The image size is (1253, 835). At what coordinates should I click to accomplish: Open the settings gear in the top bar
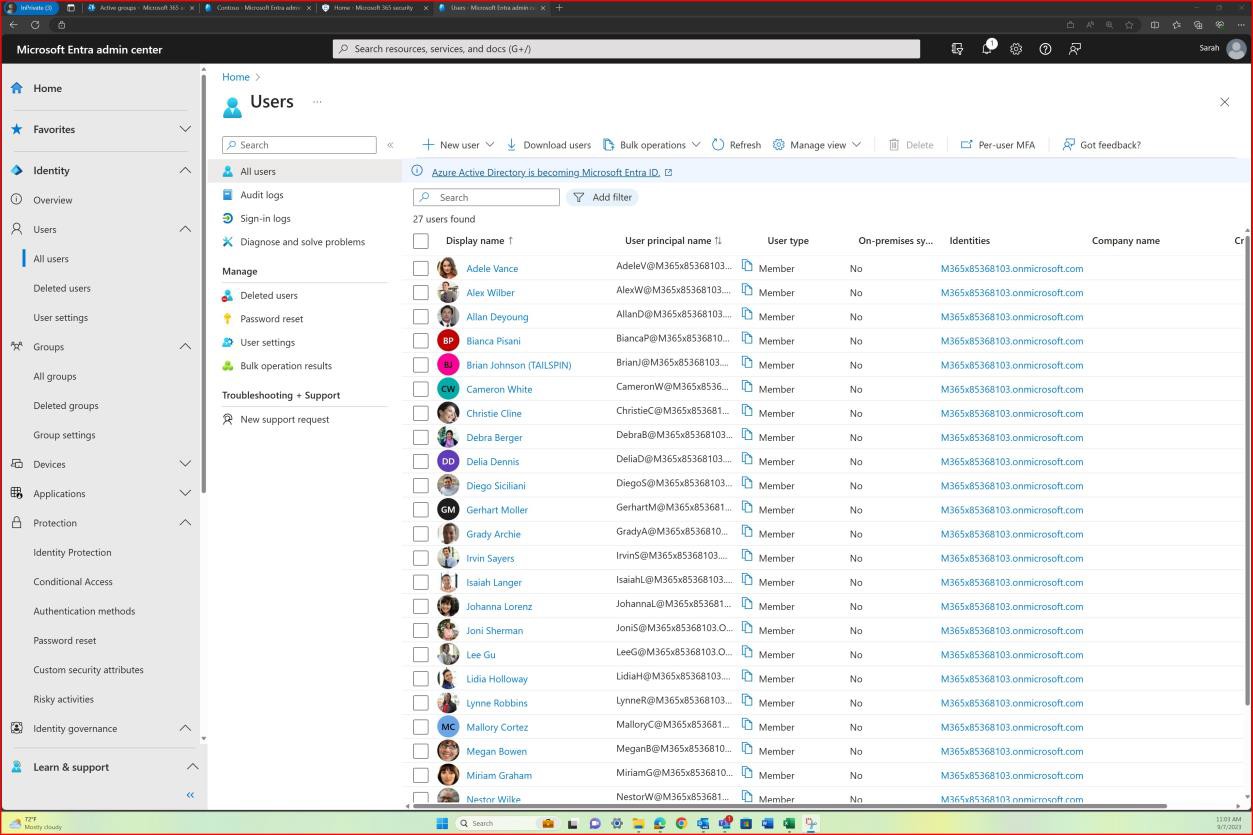[1016, 48]
